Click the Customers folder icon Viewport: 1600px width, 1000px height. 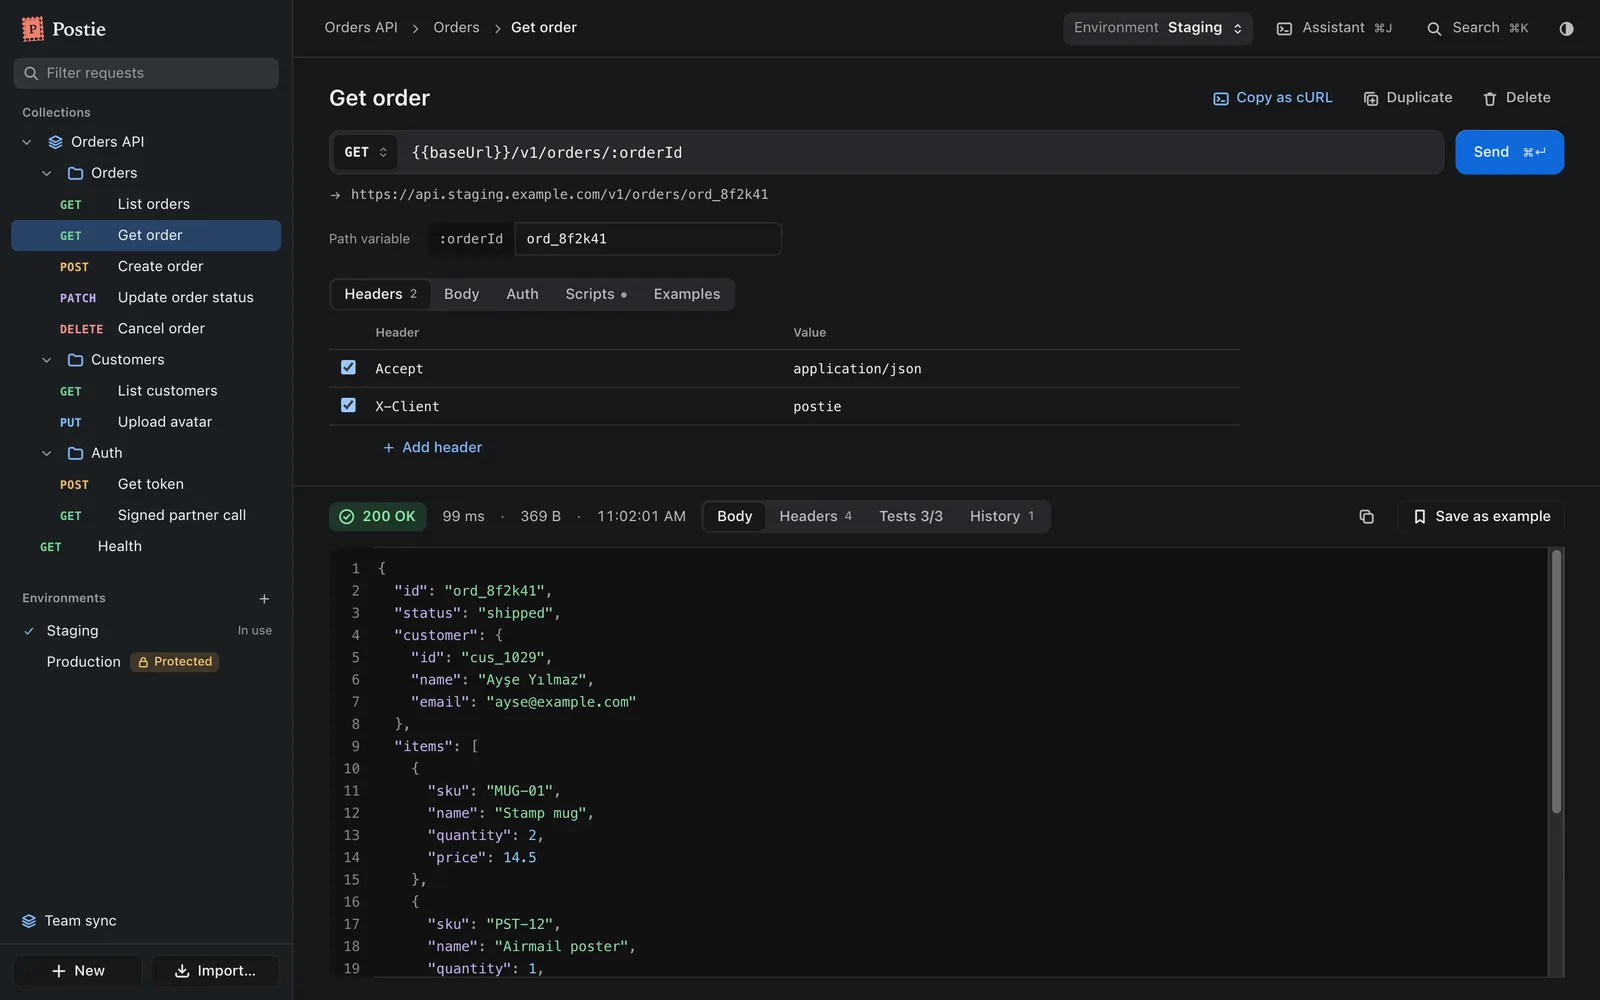(x=75, y=360)
